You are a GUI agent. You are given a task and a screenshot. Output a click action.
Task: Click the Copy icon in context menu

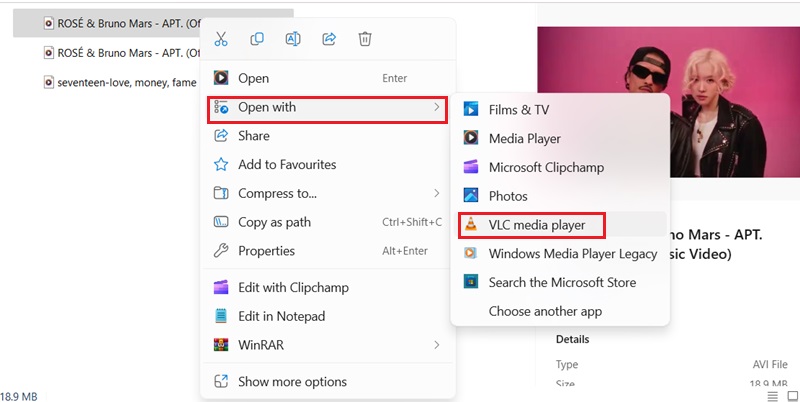257,39
